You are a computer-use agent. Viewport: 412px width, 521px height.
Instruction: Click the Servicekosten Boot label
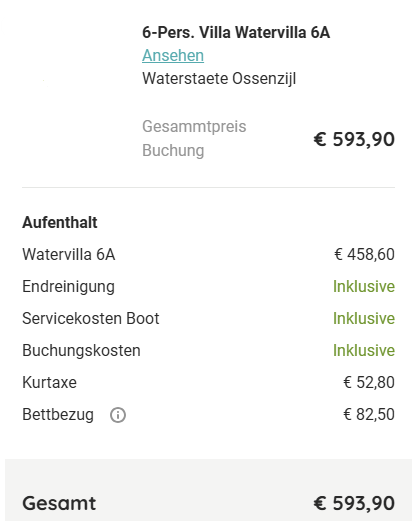click(91, 318)
